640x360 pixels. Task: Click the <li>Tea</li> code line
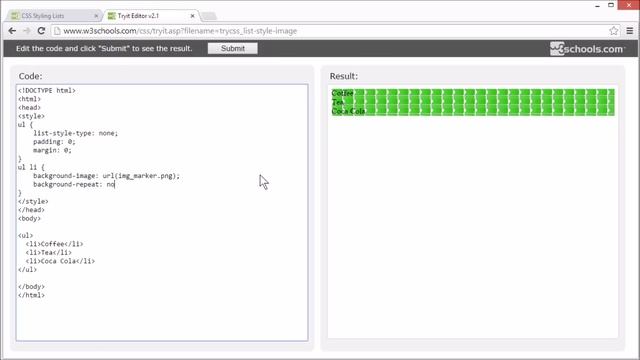coord(49,253)
